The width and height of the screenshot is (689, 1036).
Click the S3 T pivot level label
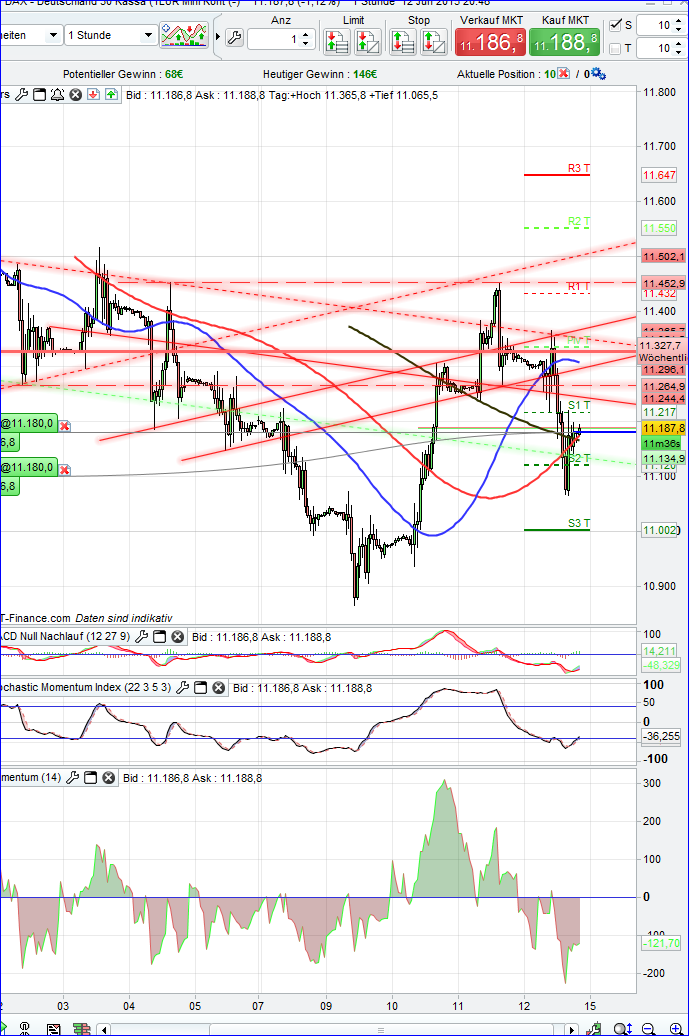(579, 523)
